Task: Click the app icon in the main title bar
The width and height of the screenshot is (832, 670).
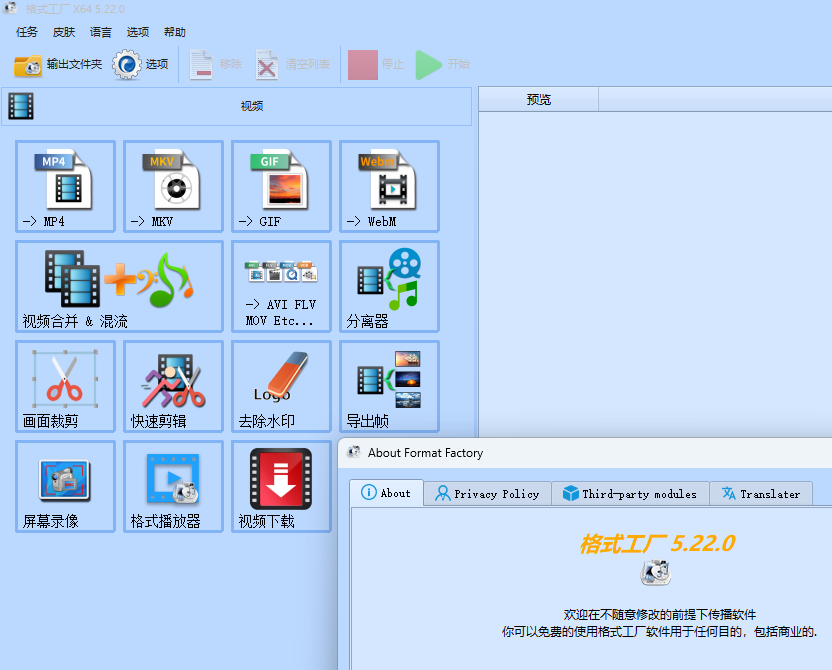Action: [10, 8]
